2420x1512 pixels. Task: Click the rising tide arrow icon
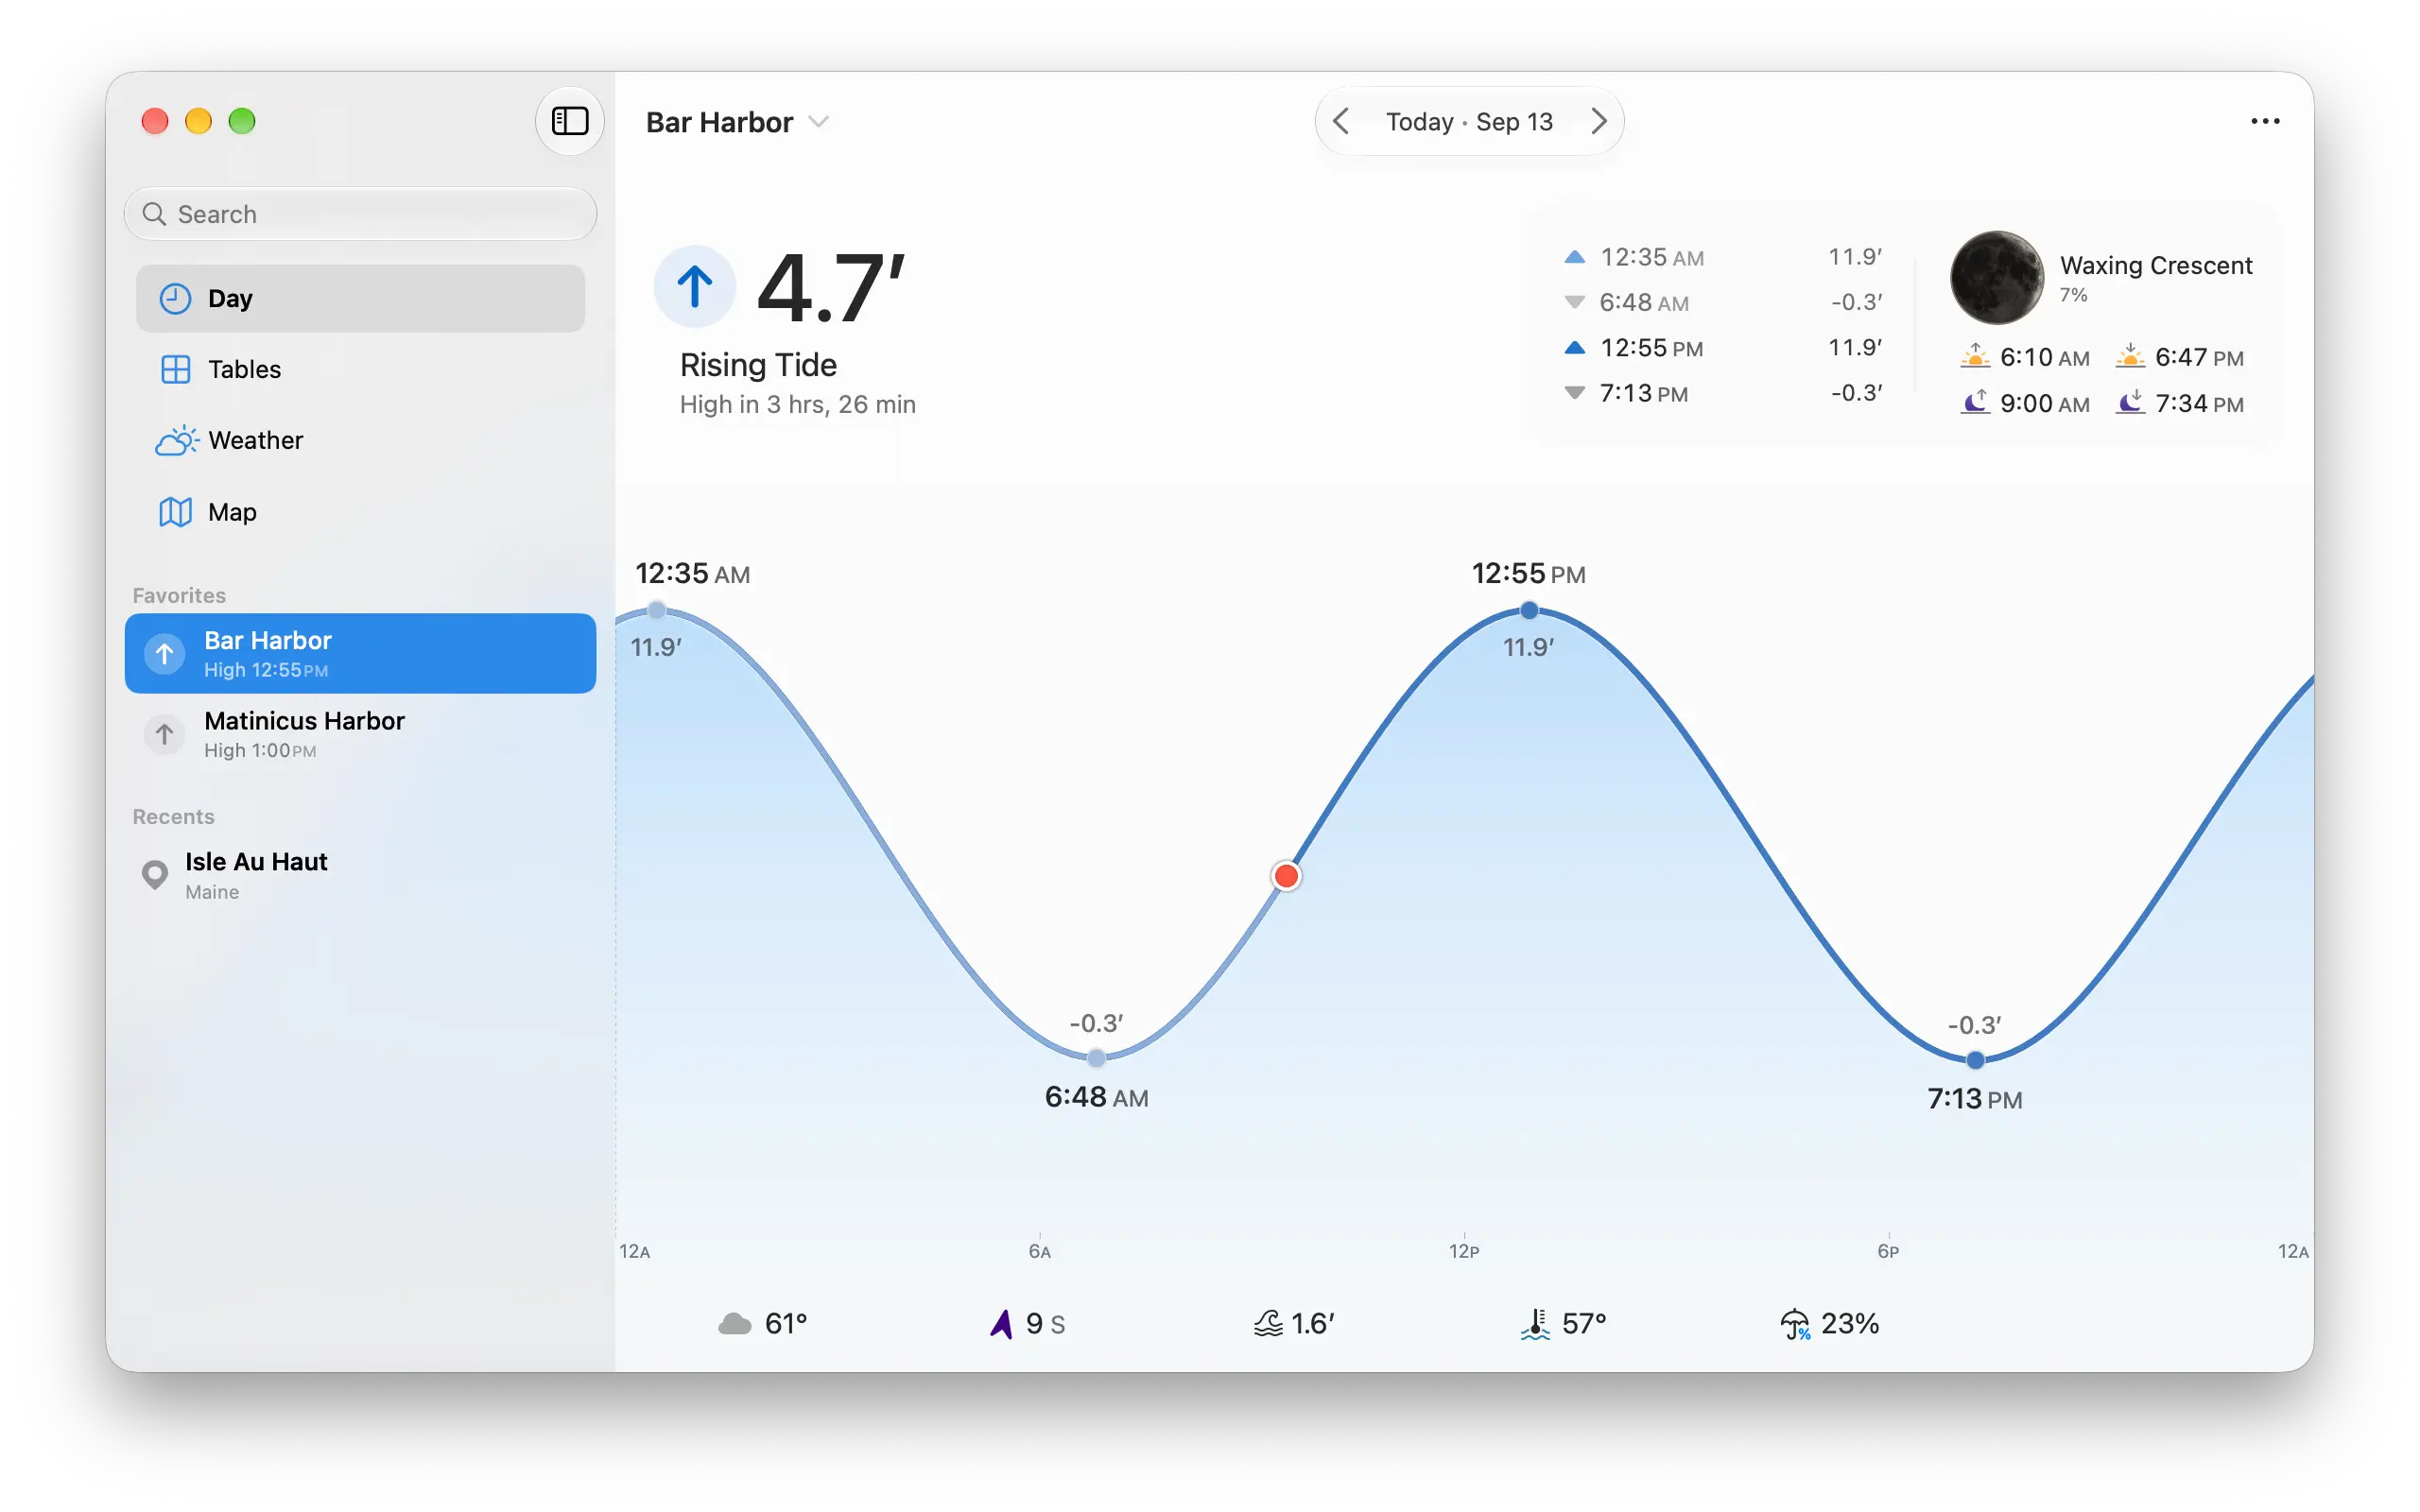695,287
